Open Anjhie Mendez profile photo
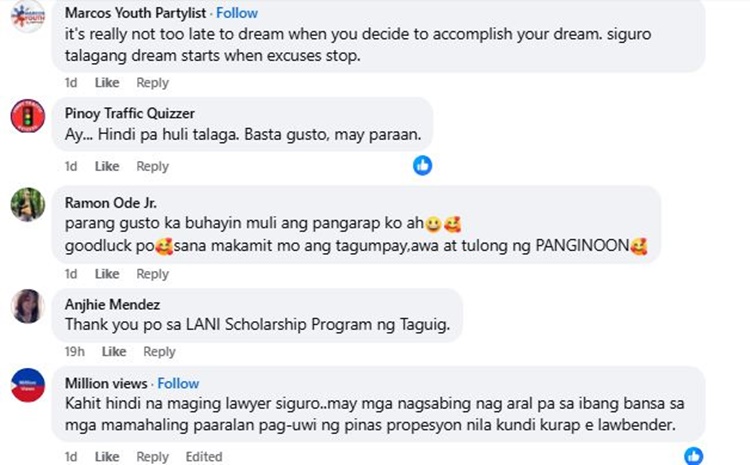 (28, 306)
